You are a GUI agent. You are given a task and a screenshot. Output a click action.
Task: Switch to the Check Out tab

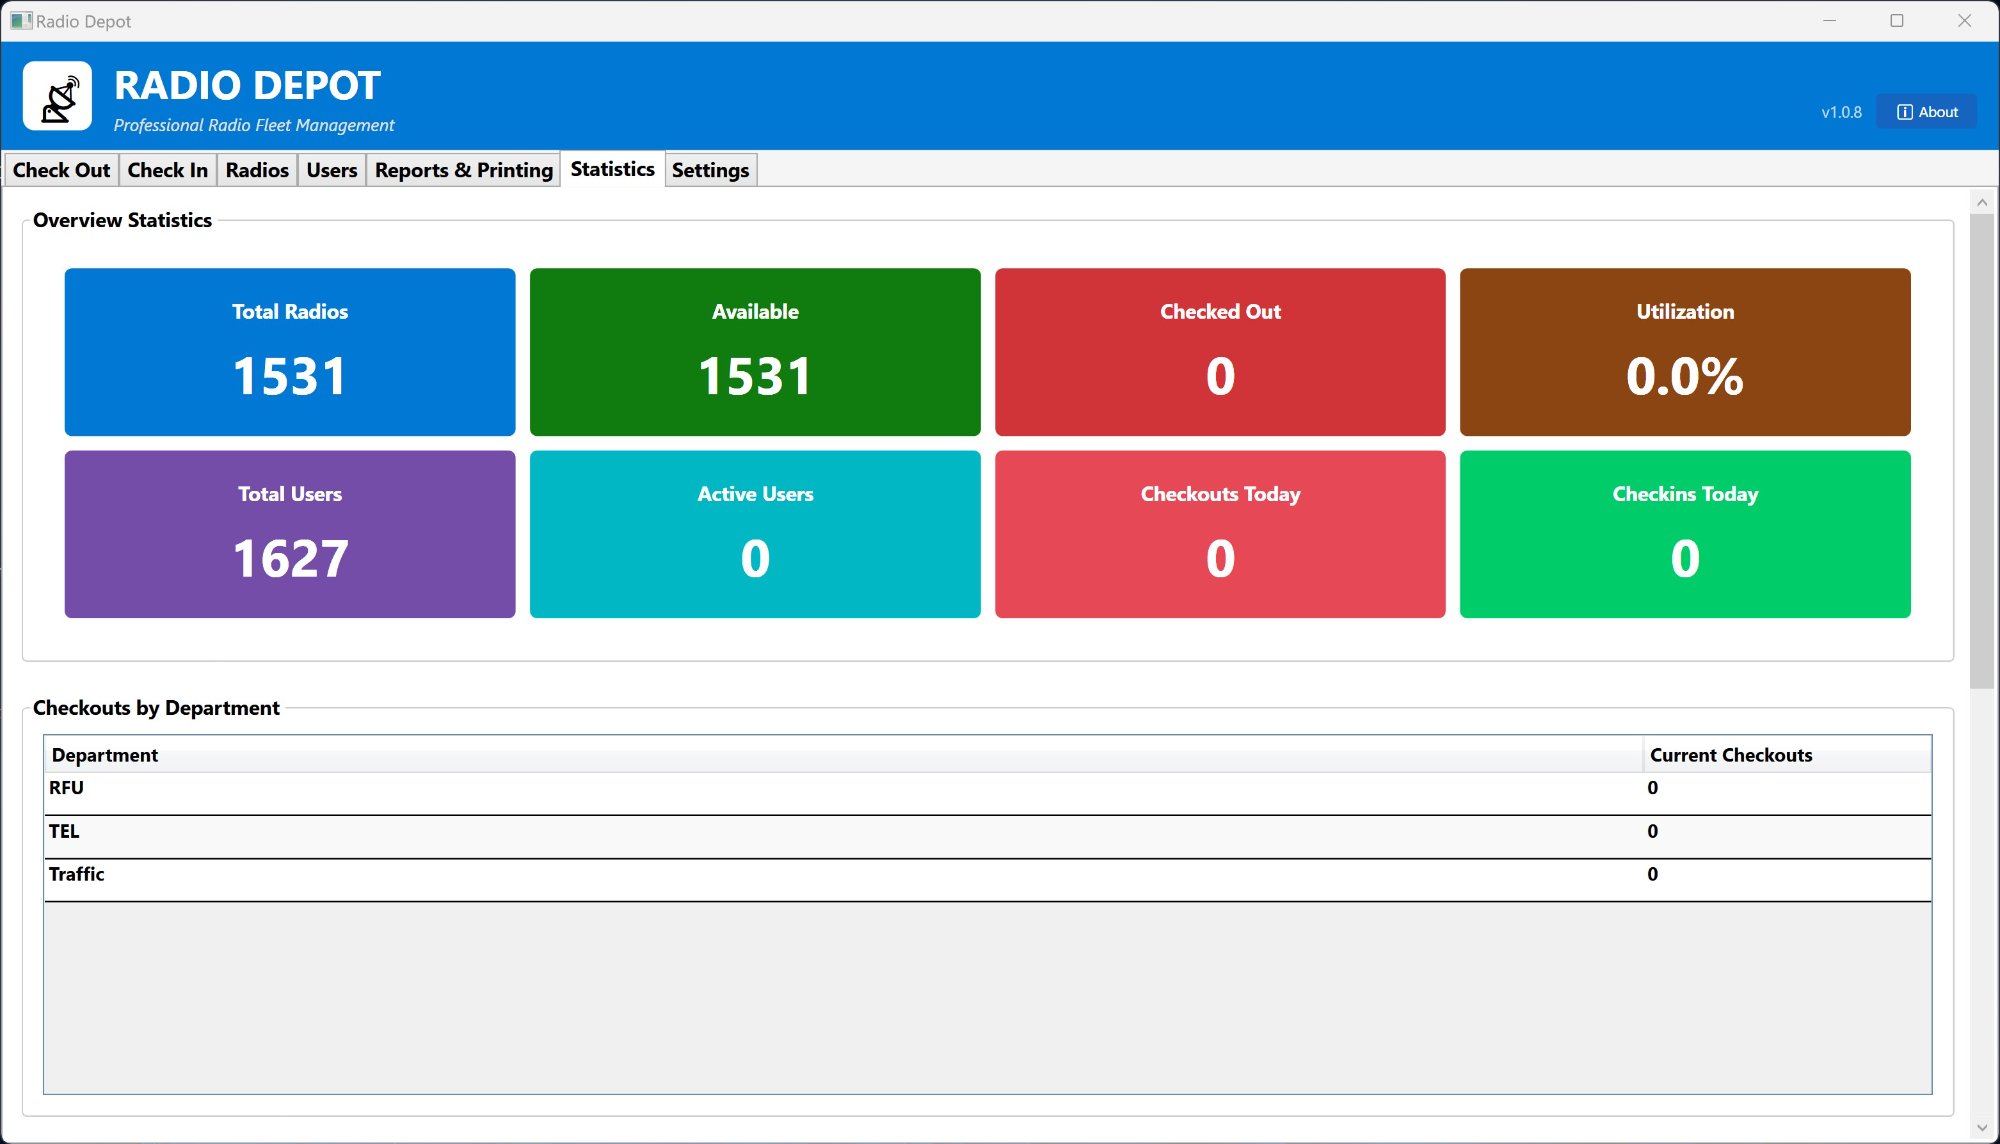point(61,170)
